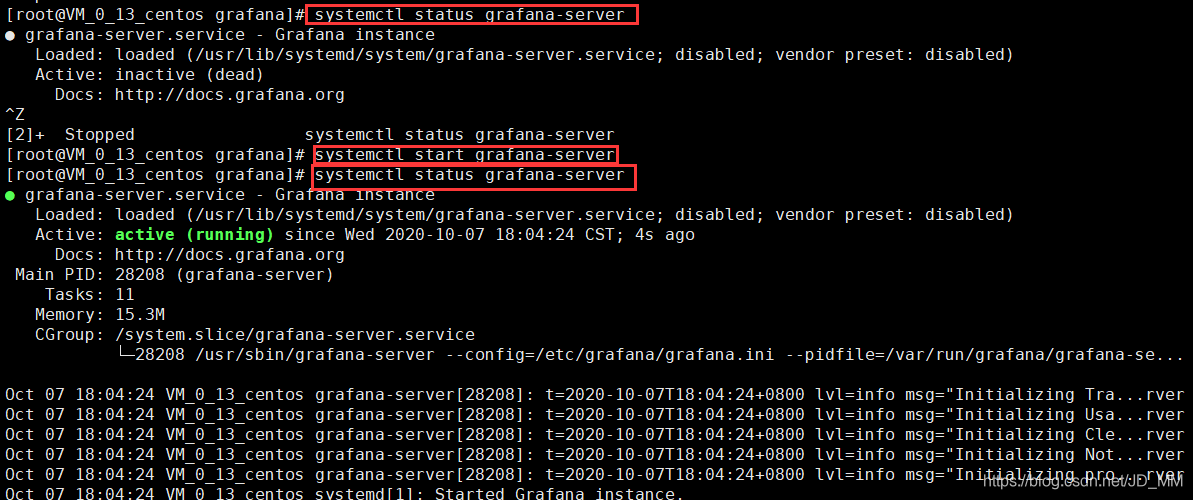Click the 'systemctl start grafana-server' command
Image resolution: width=1193 pixels, height=500 pixels.
tap(464, 155)
